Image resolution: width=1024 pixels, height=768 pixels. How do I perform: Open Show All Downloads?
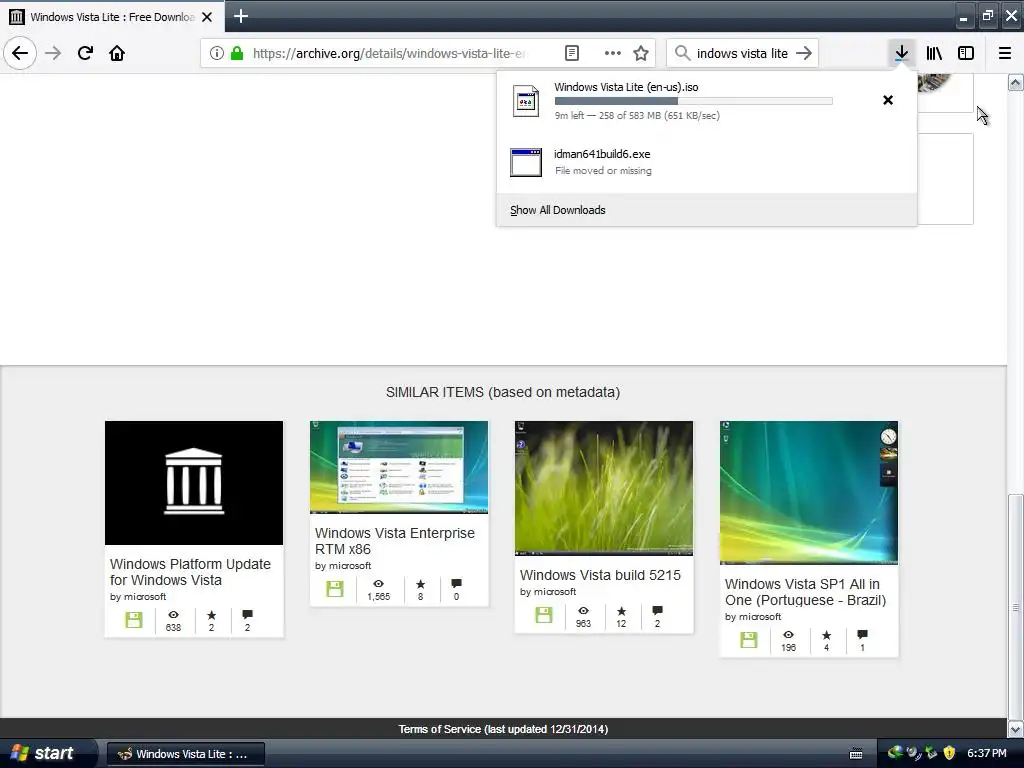[558, 210]
